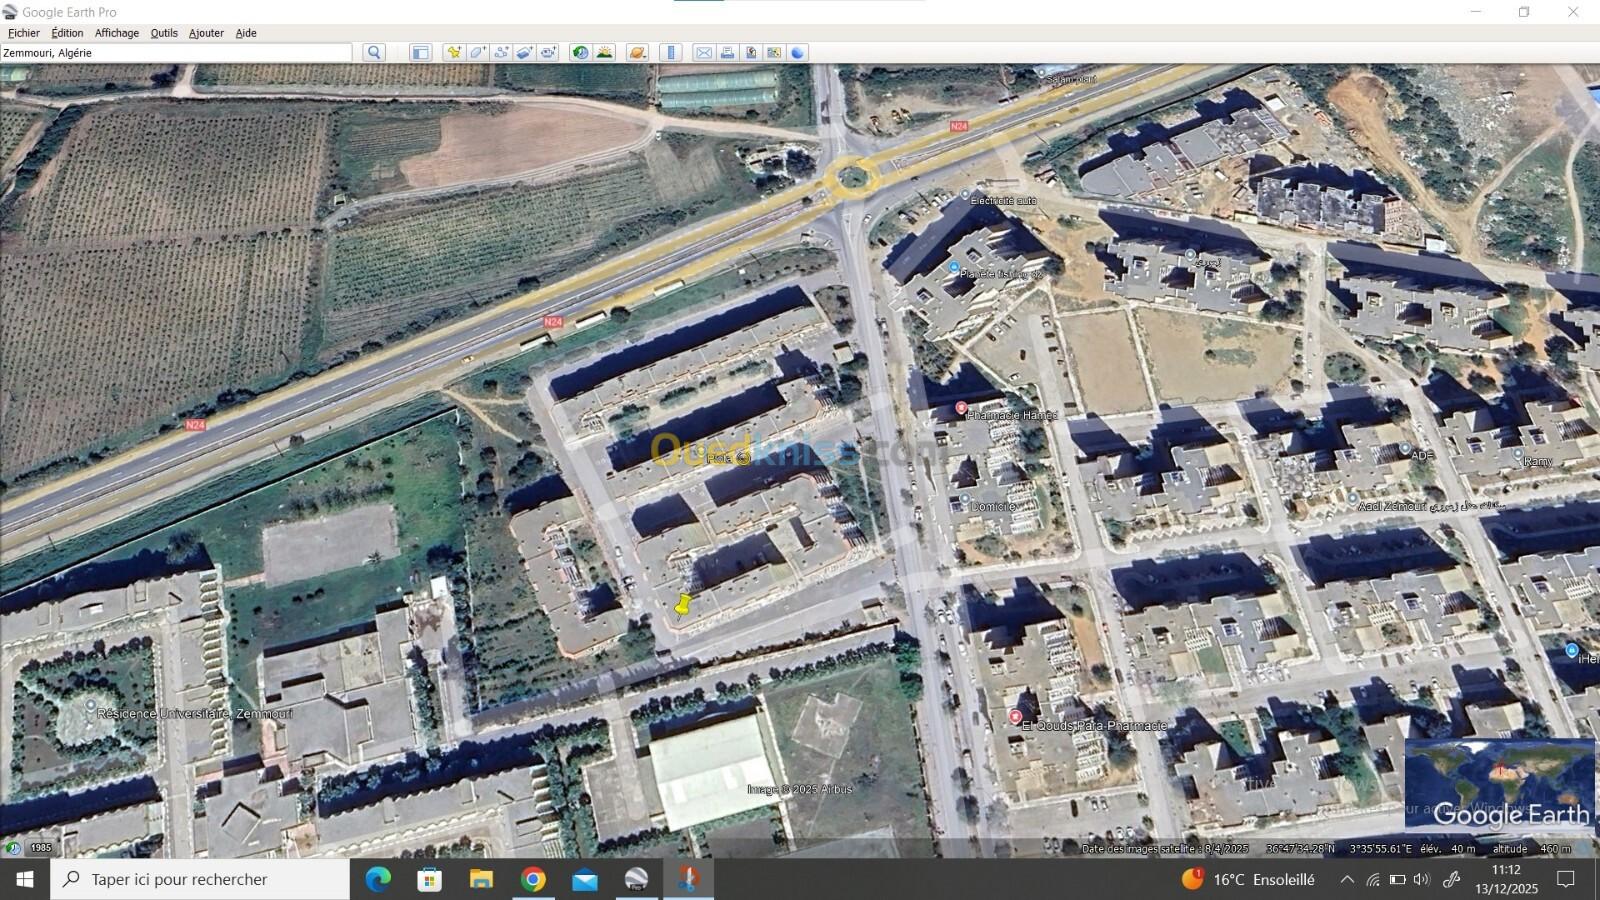This screenshot has width=1600, height=900.
Task: Toggle historical imagery clock icon
Action: [580, 53]
